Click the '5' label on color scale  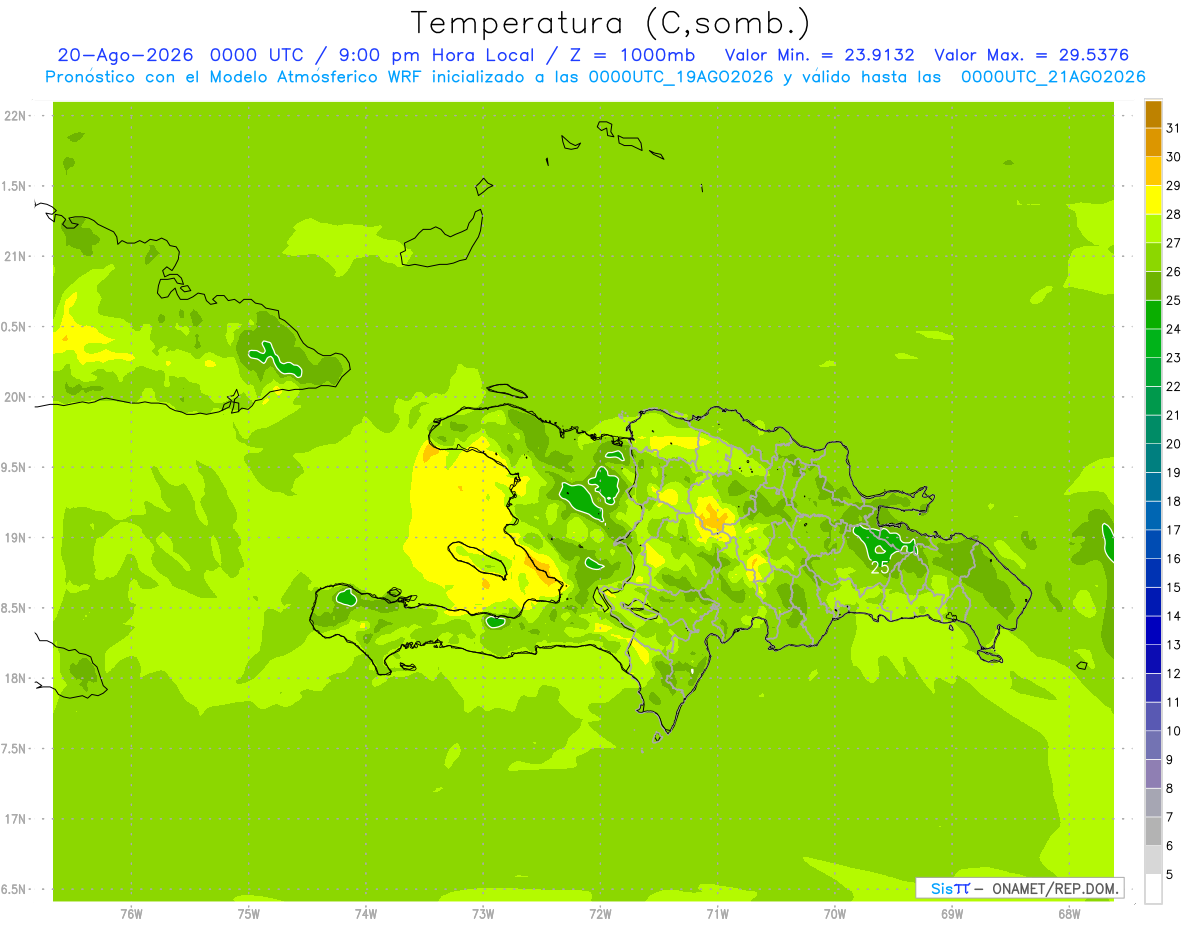pos(1169,875)
